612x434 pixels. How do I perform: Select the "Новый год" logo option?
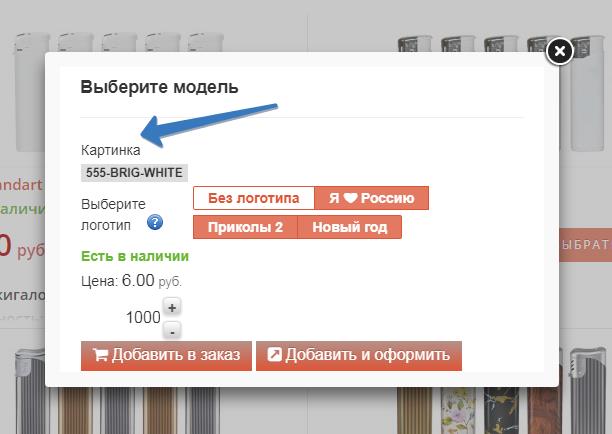pyautogui.click(x=350, y=227)
